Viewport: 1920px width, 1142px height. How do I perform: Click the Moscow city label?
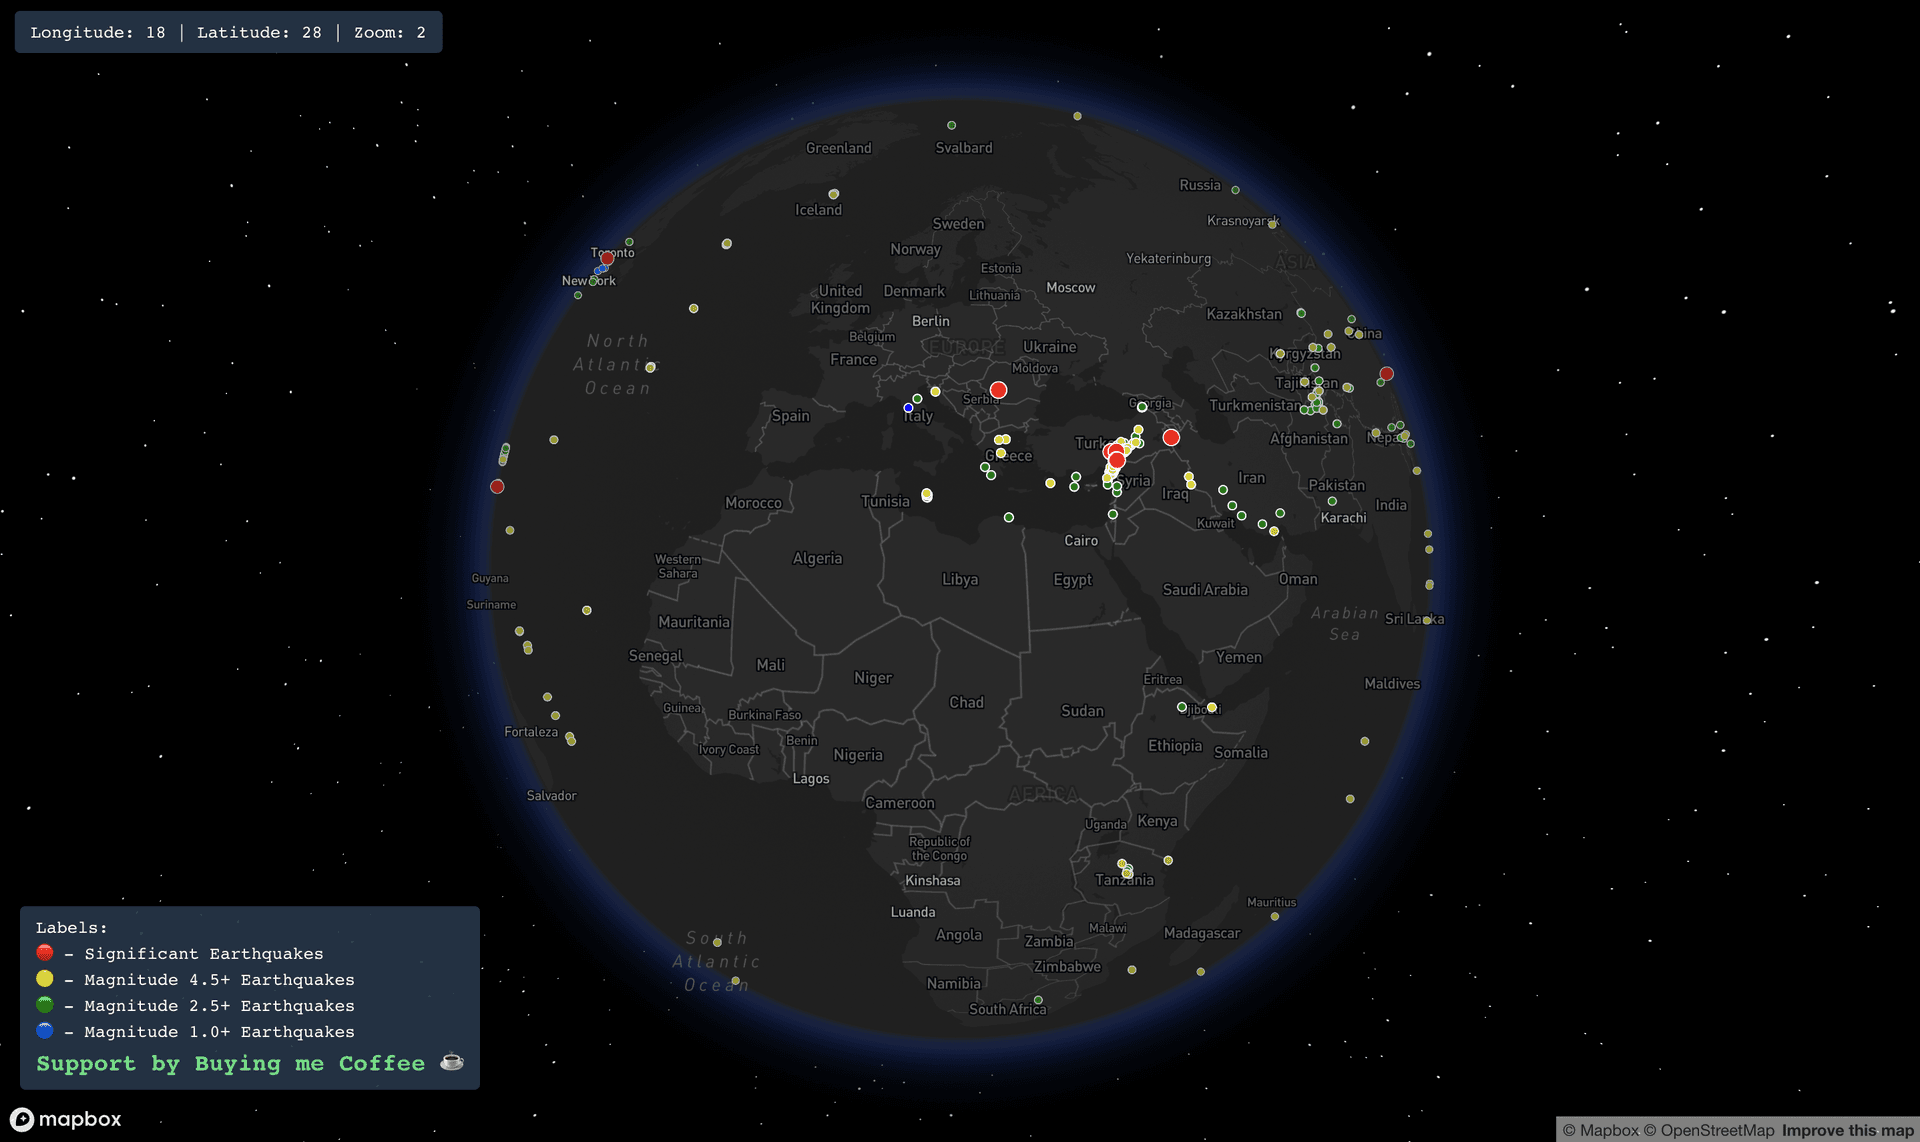(1071, 287)
